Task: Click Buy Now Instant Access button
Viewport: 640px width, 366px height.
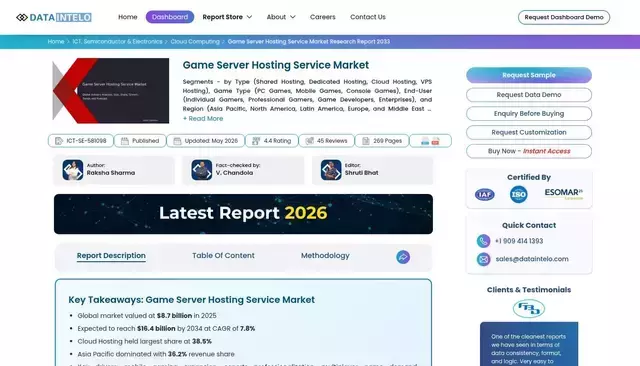Action: tap(529, 151)
